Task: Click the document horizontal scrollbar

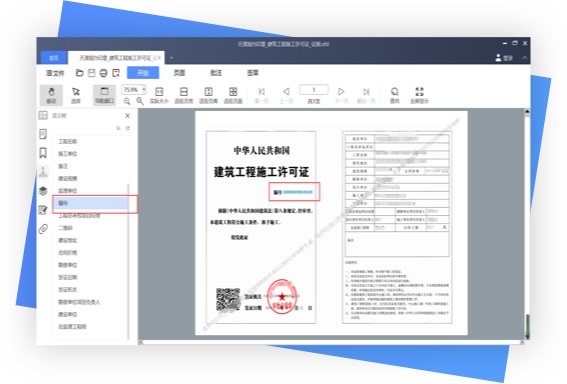Action: tap(331, 342)
